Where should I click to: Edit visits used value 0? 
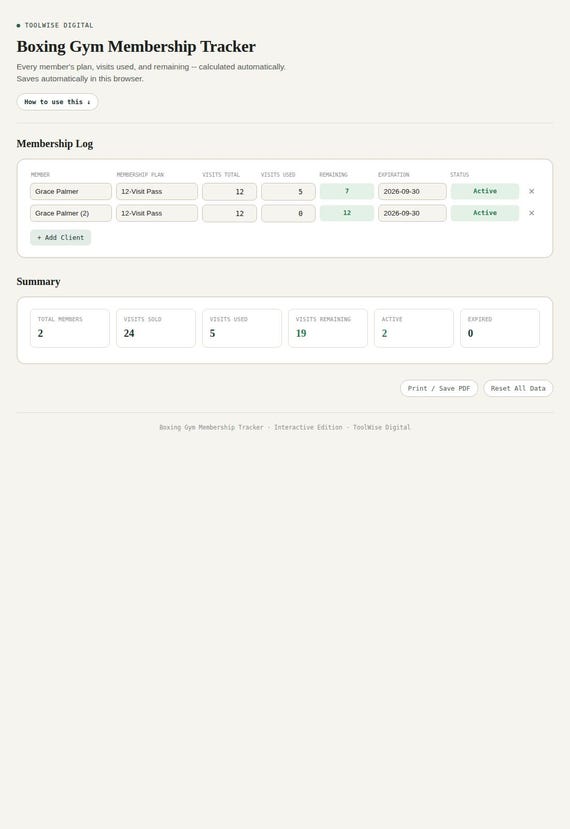pos(288,213)
